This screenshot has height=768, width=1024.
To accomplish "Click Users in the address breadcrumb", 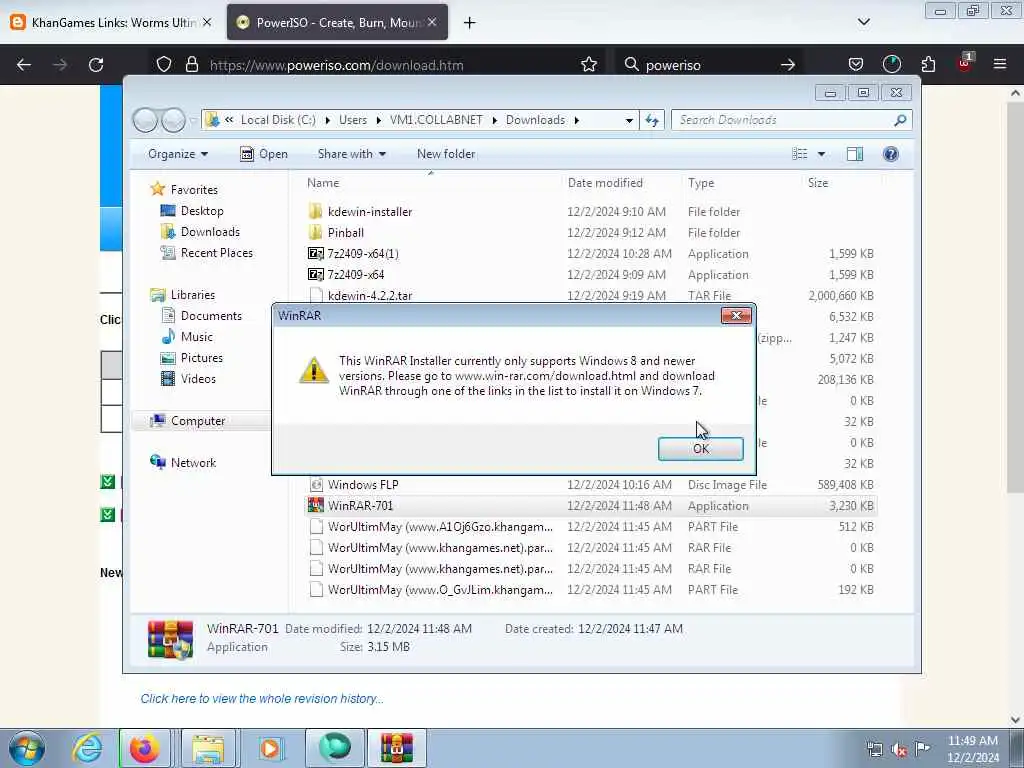I will pyautogui.click(x=353, y=120).
